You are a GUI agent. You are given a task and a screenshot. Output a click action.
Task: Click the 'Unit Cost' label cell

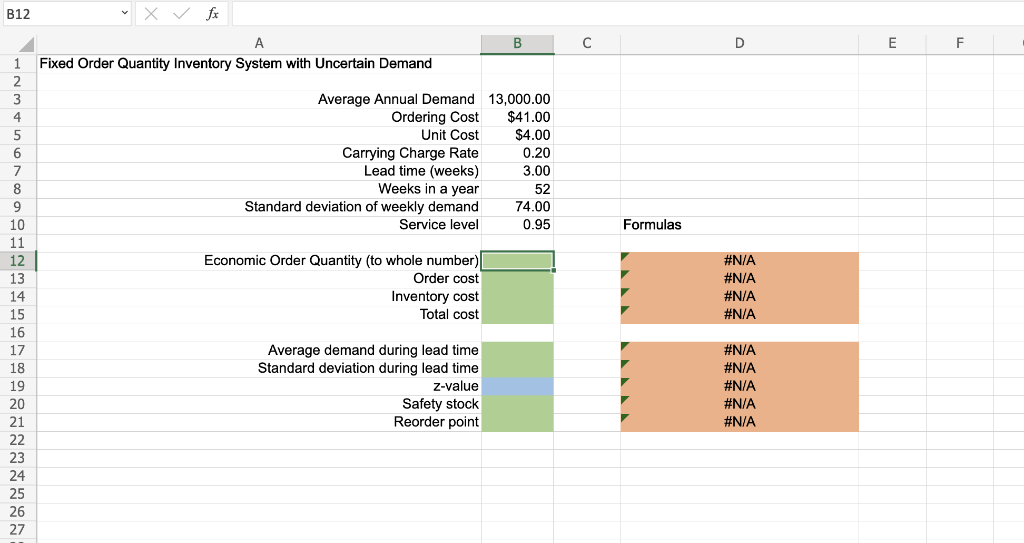pyautogui.click(x=259, y=135)
